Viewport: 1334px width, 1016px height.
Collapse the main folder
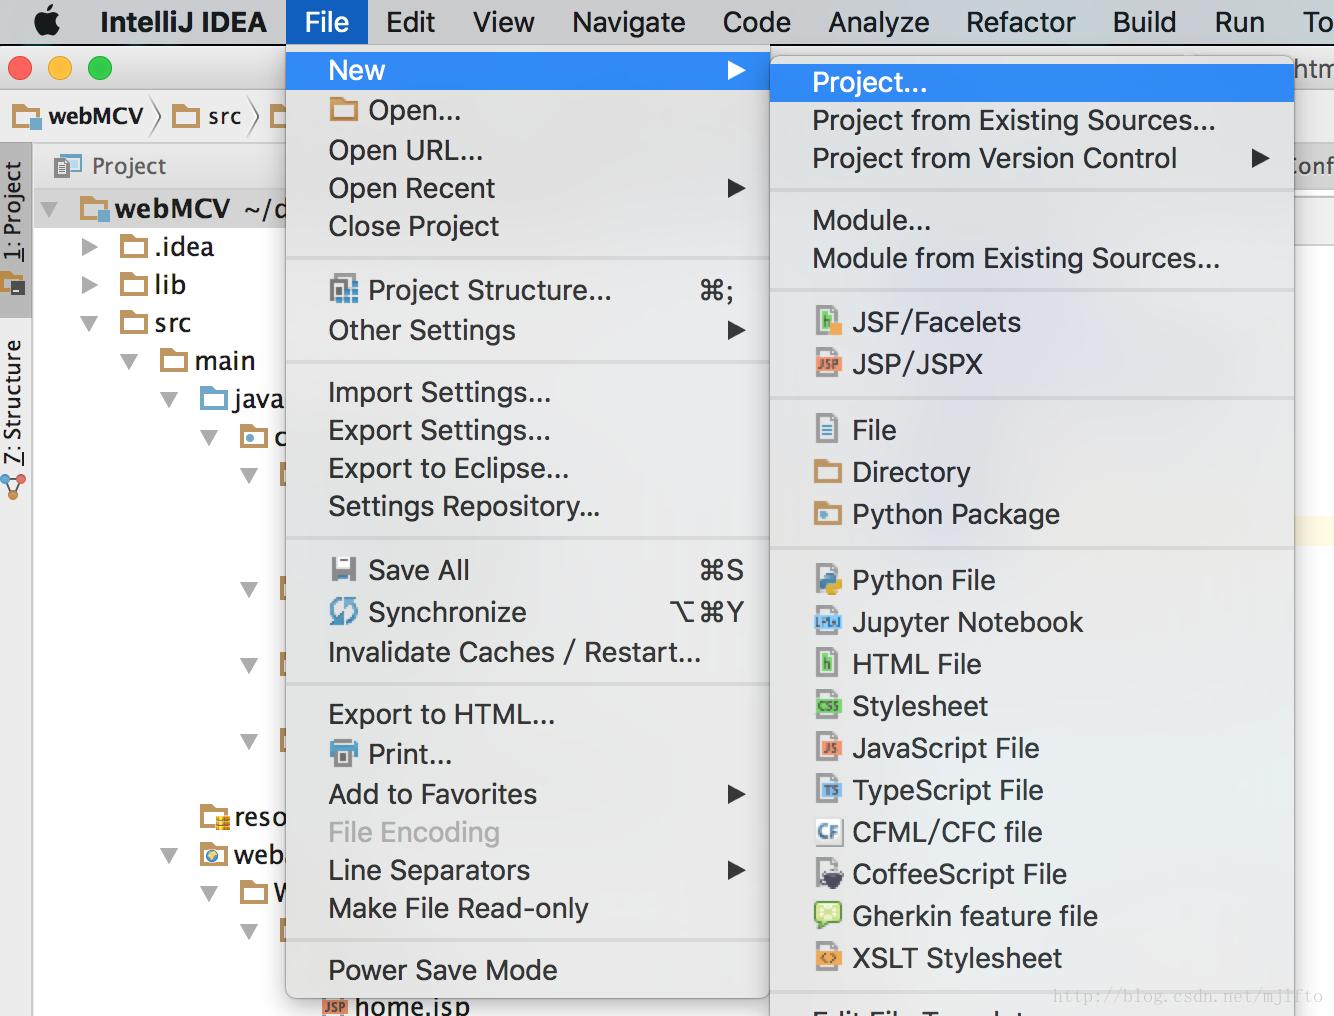(x=130, y=361)
